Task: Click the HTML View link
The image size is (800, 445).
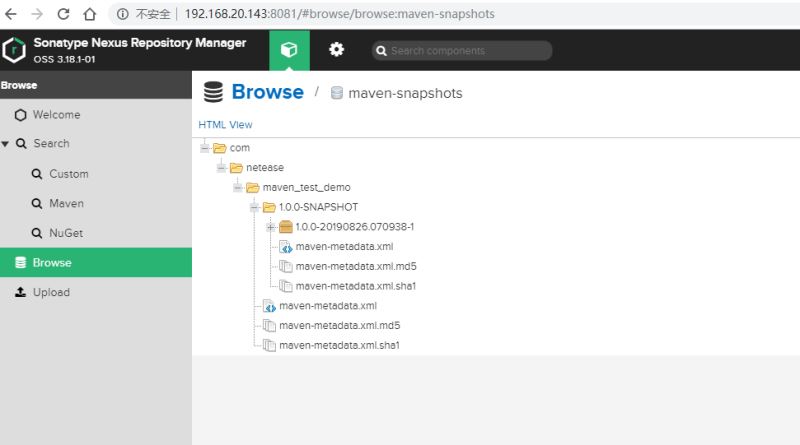Action: 226,125
